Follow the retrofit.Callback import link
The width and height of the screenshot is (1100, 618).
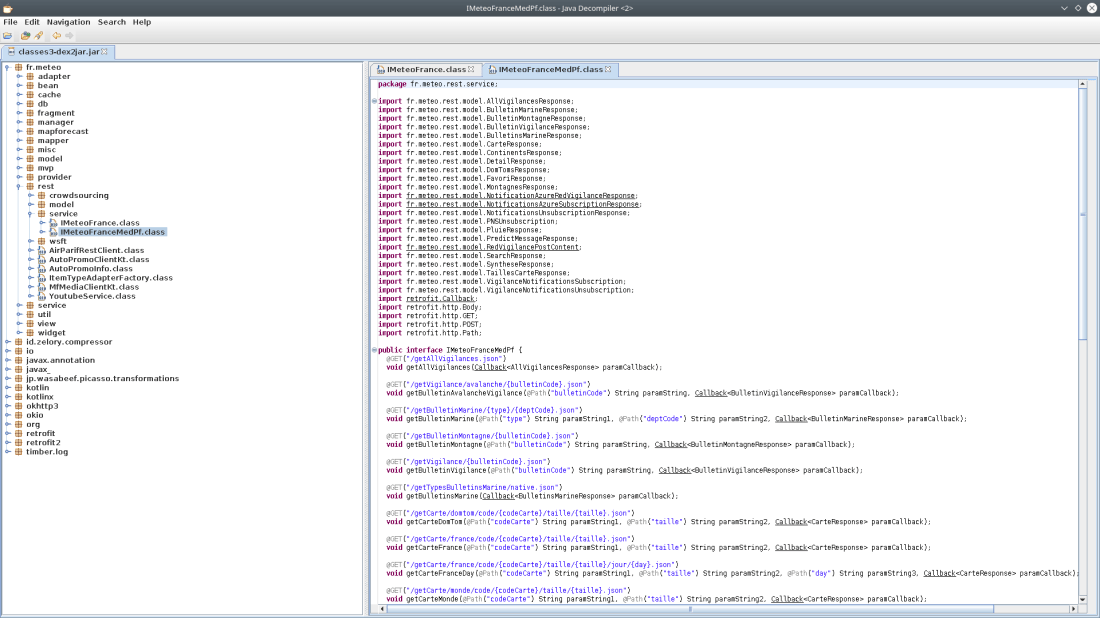tap(441, 299)
